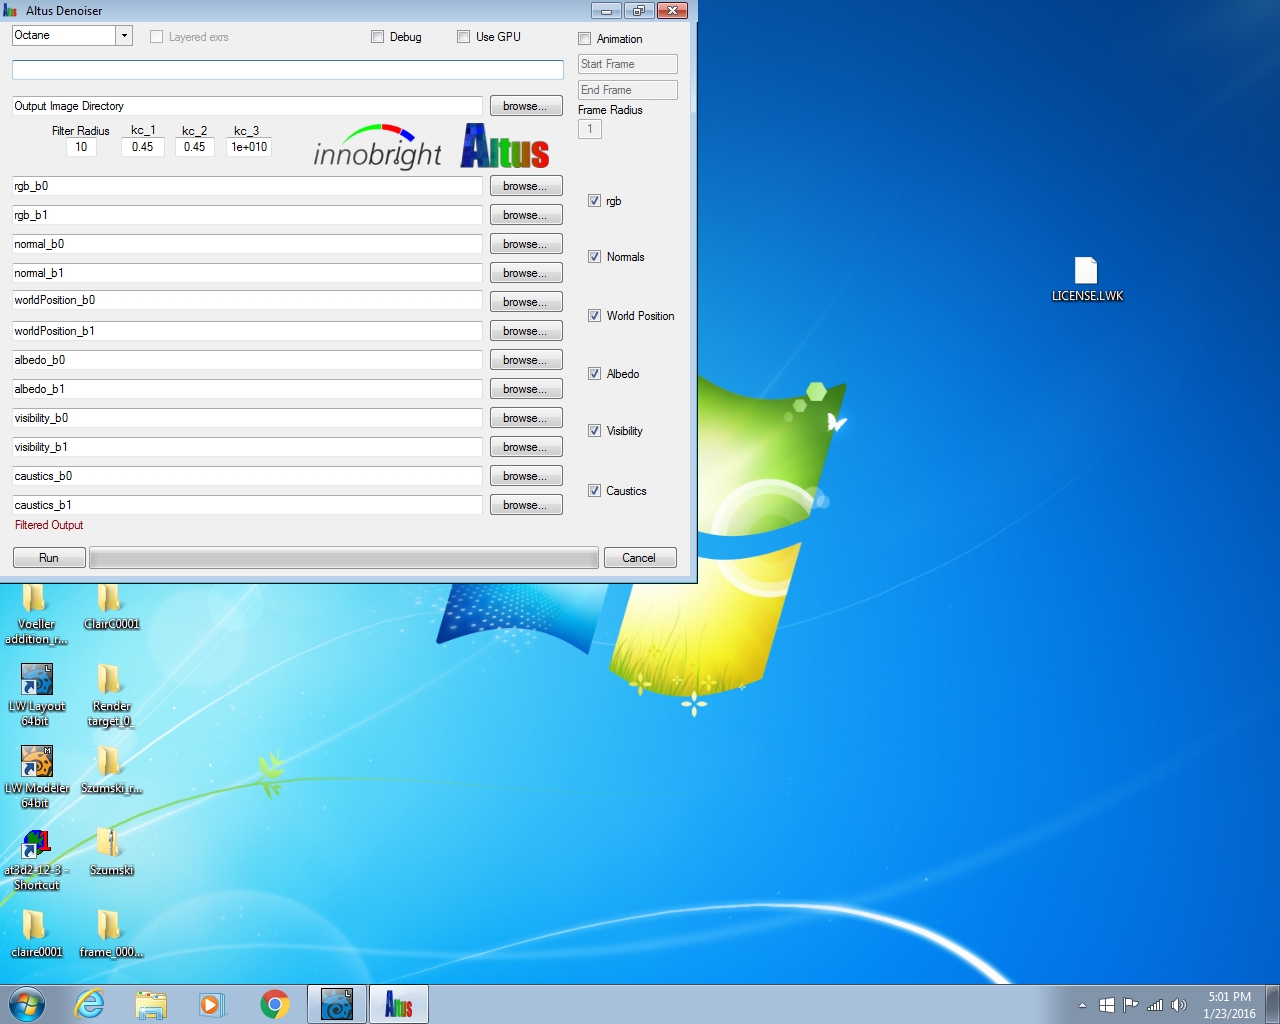Toggle the Layered exrs checkbox
The height and width of the screenshot is (1024, 1280).
point(156,37)
